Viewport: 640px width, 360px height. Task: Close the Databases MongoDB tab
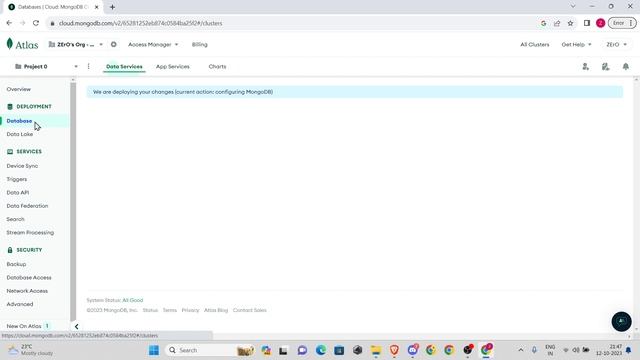coord(97,7)
